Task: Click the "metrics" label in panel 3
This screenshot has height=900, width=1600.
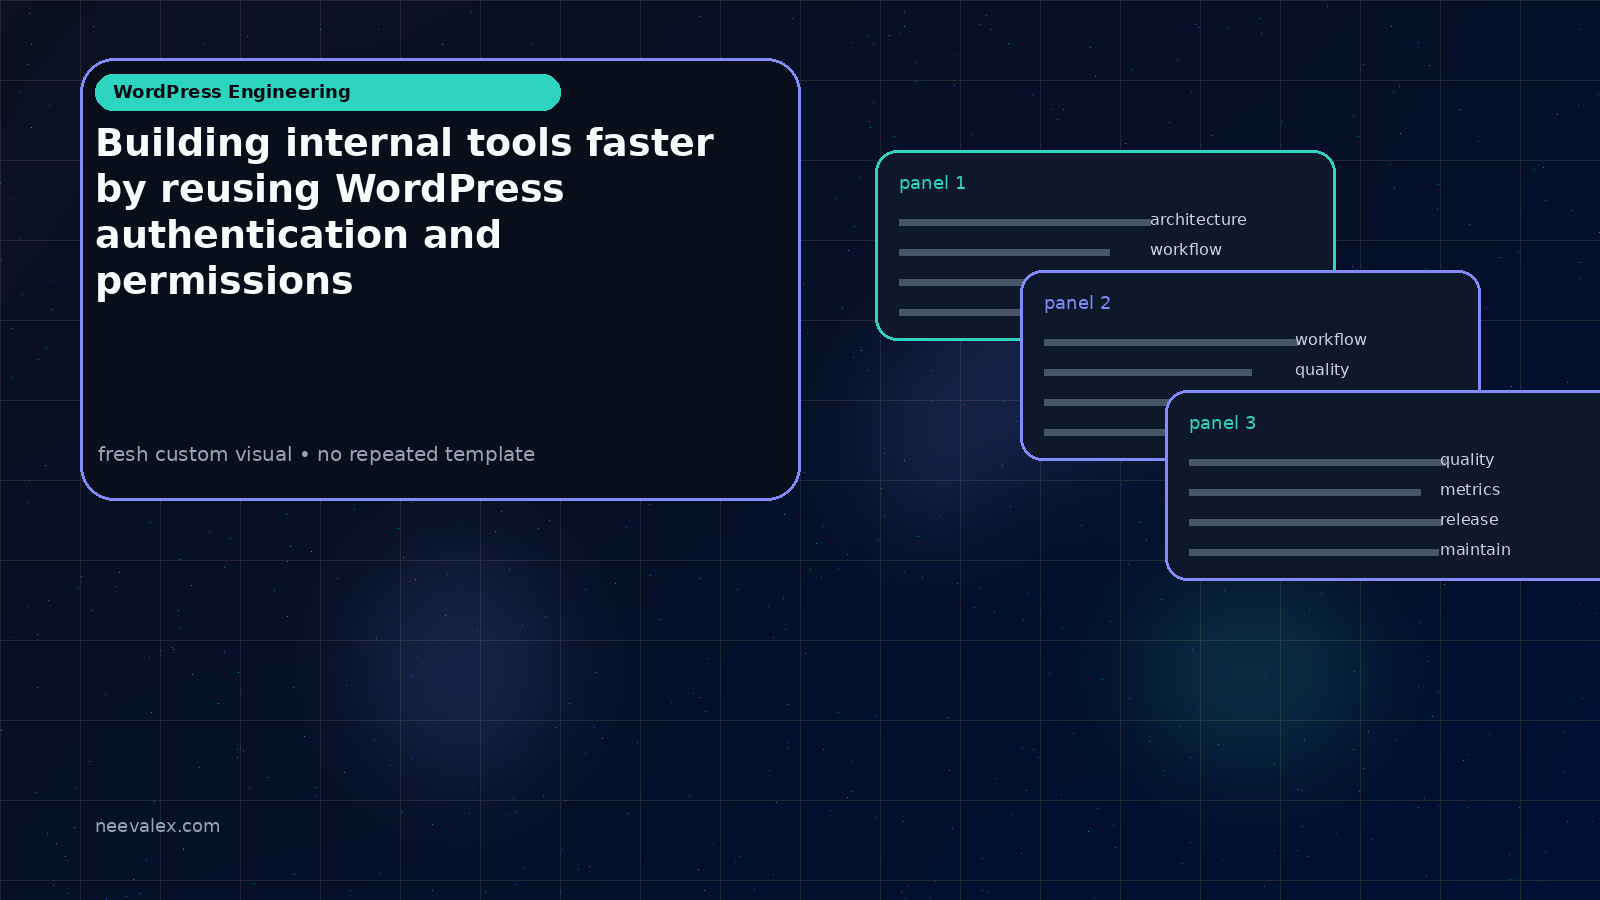Action: (x=1470, y=490)
